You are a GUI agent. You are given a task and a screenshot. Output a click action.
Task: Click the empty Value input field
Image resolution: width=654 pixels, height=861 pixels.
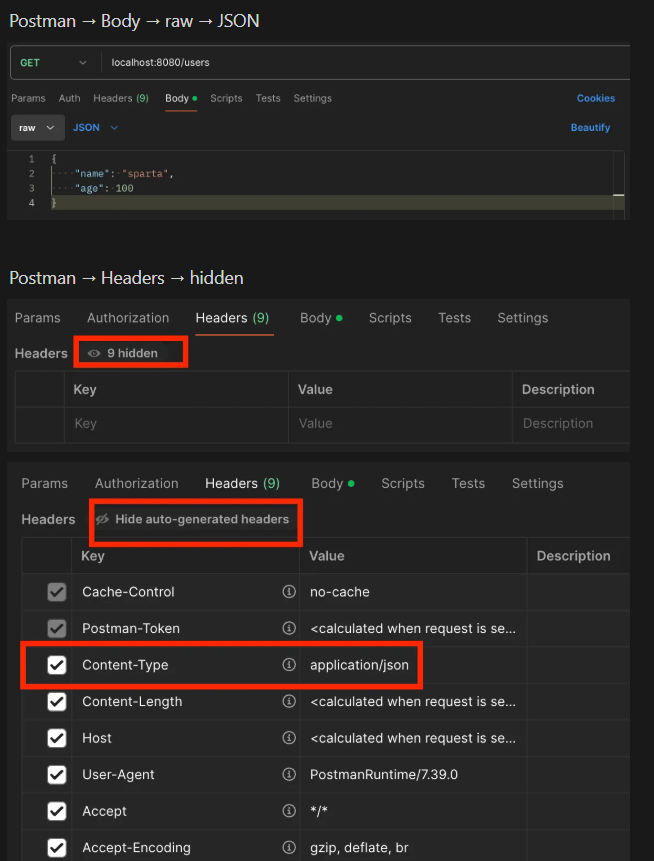tap(400, 423)
